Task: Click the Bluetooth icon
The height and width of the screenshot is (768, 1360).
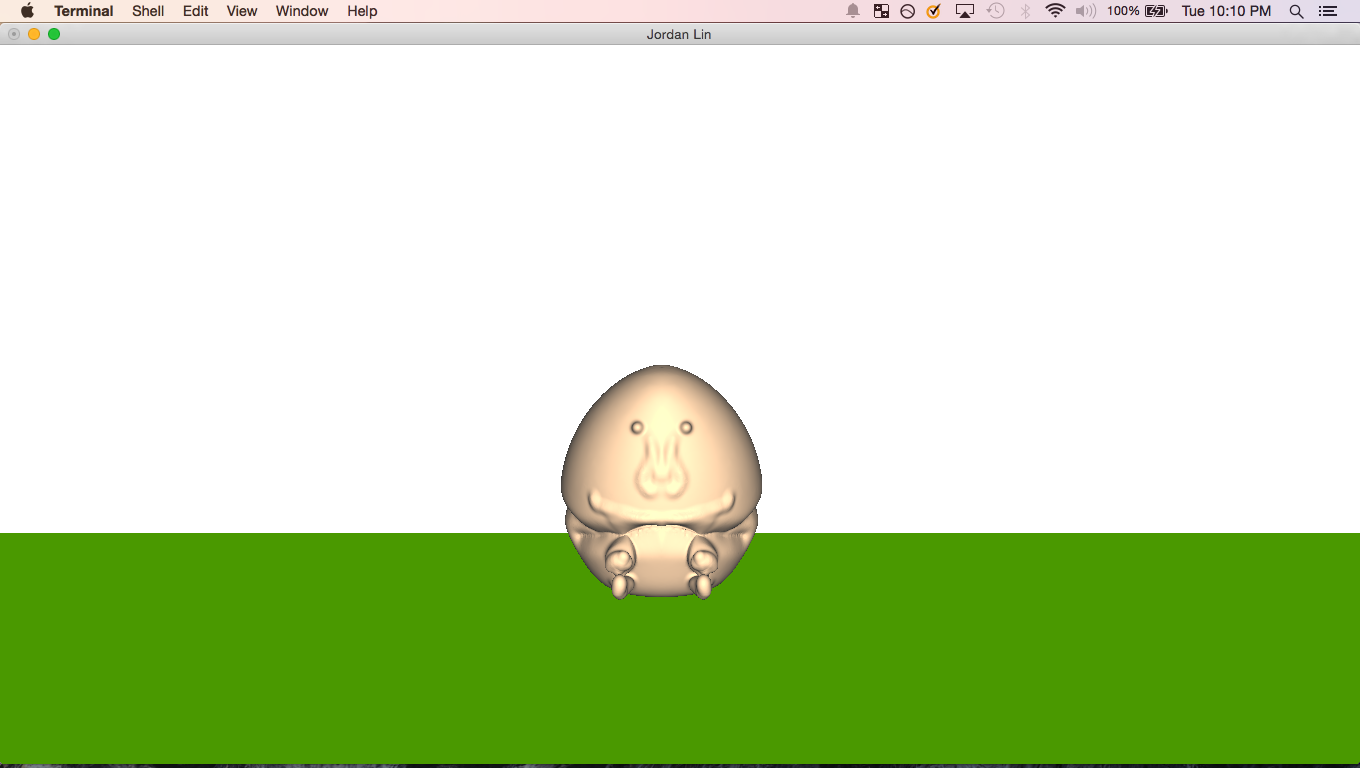Action: [1025, 11]
